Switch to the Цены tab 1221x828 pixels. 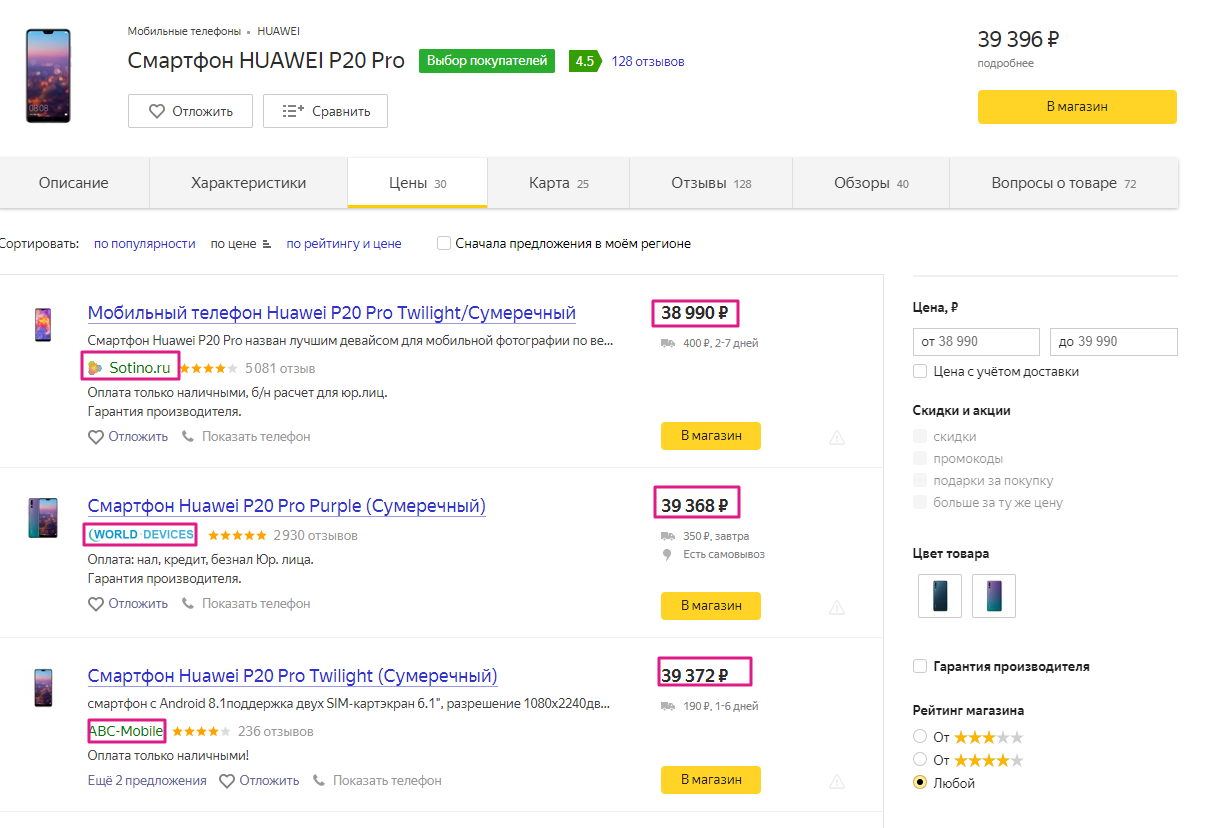click(418, 183)
